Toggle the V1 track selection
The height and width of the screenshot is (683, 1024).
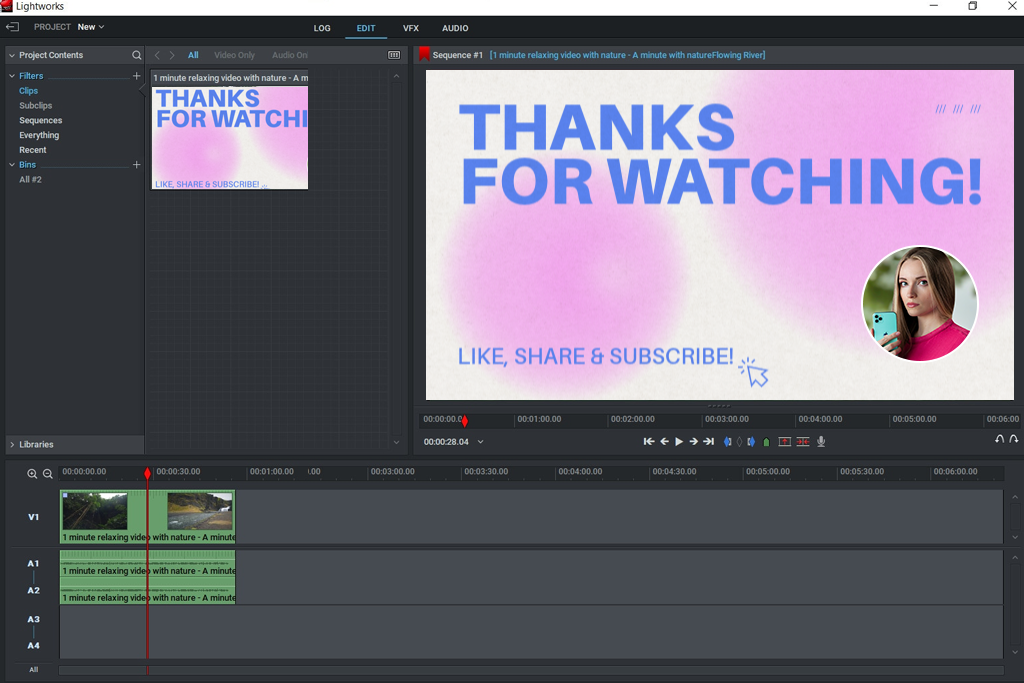[x=33, y=517]
